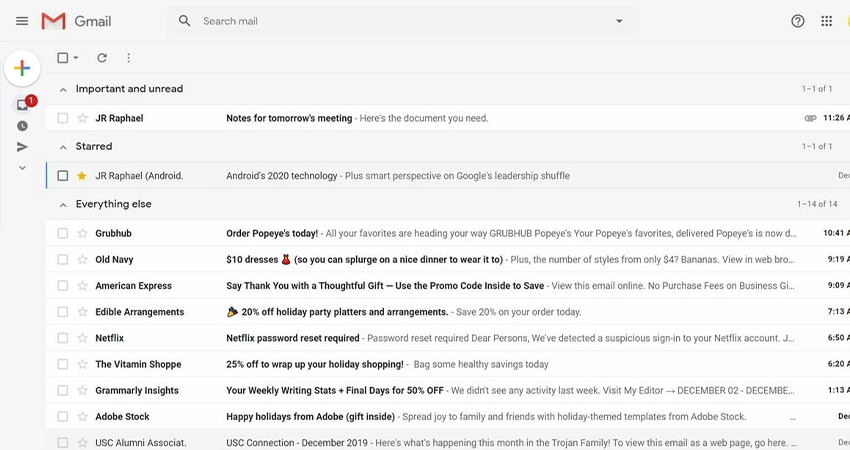Star the Adobe Stock email
The image size is (850, 450).
click(x=82, y=416)
